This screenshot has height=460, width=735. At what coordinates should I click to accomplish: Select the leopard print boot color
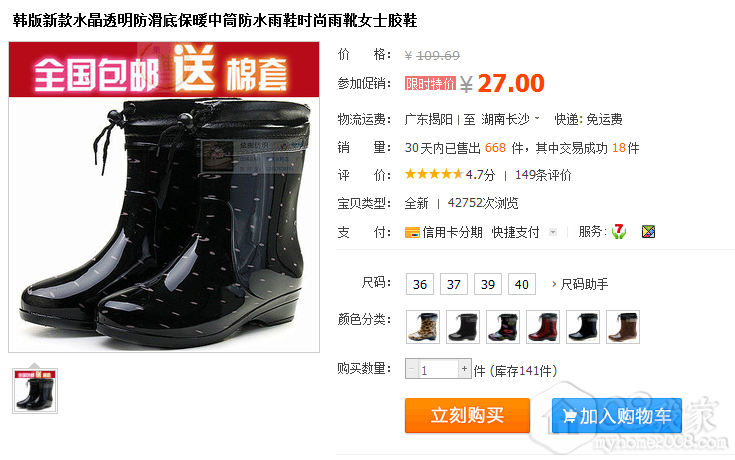click(x=422, y=327)
